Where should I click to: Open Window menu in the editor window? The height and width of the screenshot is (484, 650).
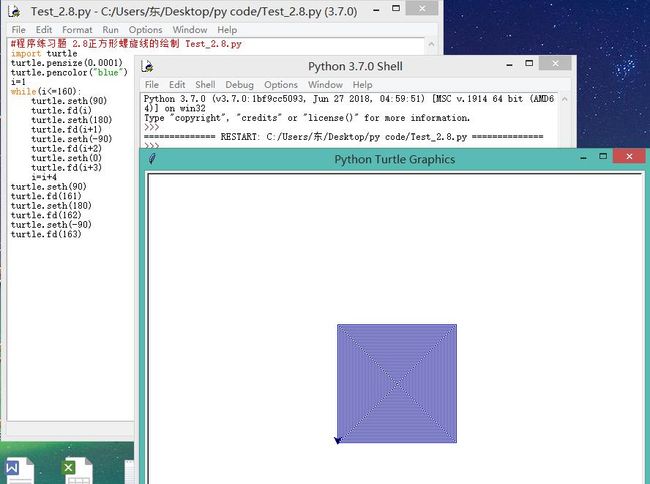point(190,30)
